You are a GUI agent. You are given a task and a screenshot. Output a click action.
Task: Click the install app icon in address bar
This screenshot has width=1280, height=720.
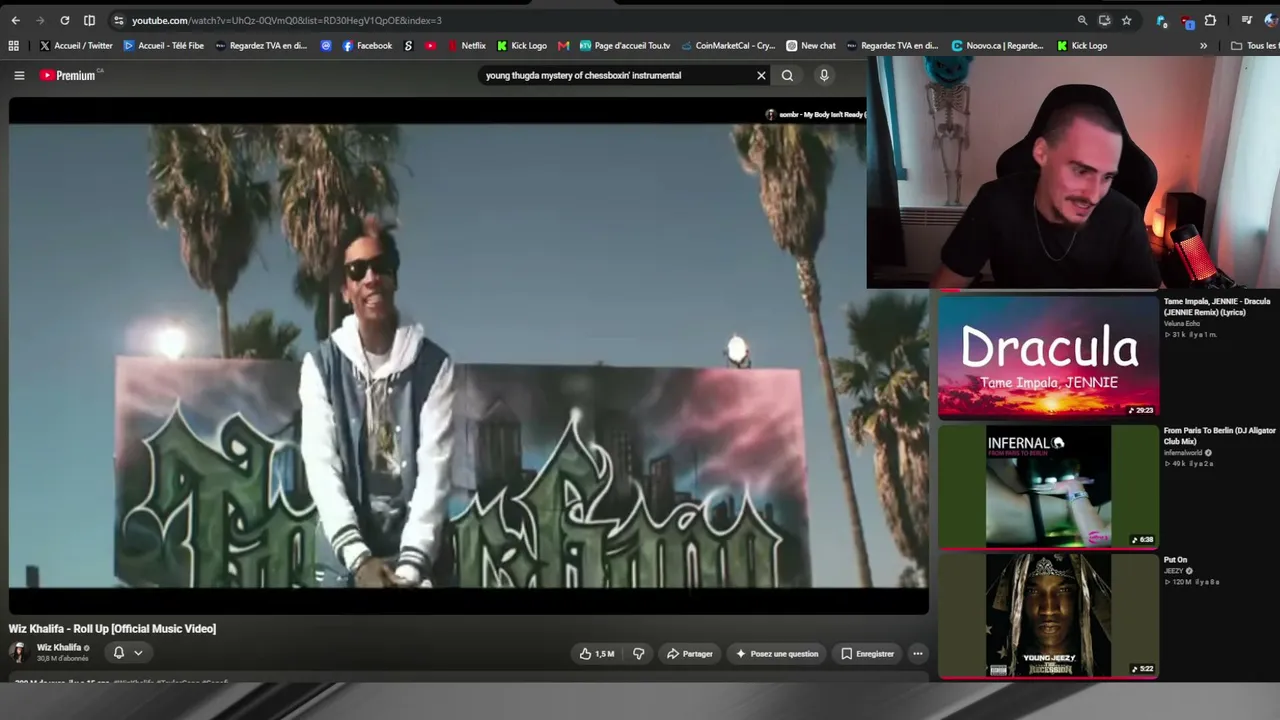[1104, 20]
